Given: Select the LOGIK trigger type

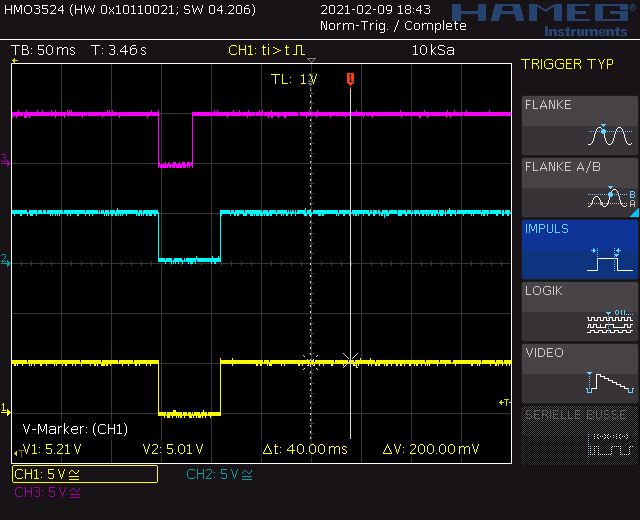Looking at the screenshot, I should point(580,311).
